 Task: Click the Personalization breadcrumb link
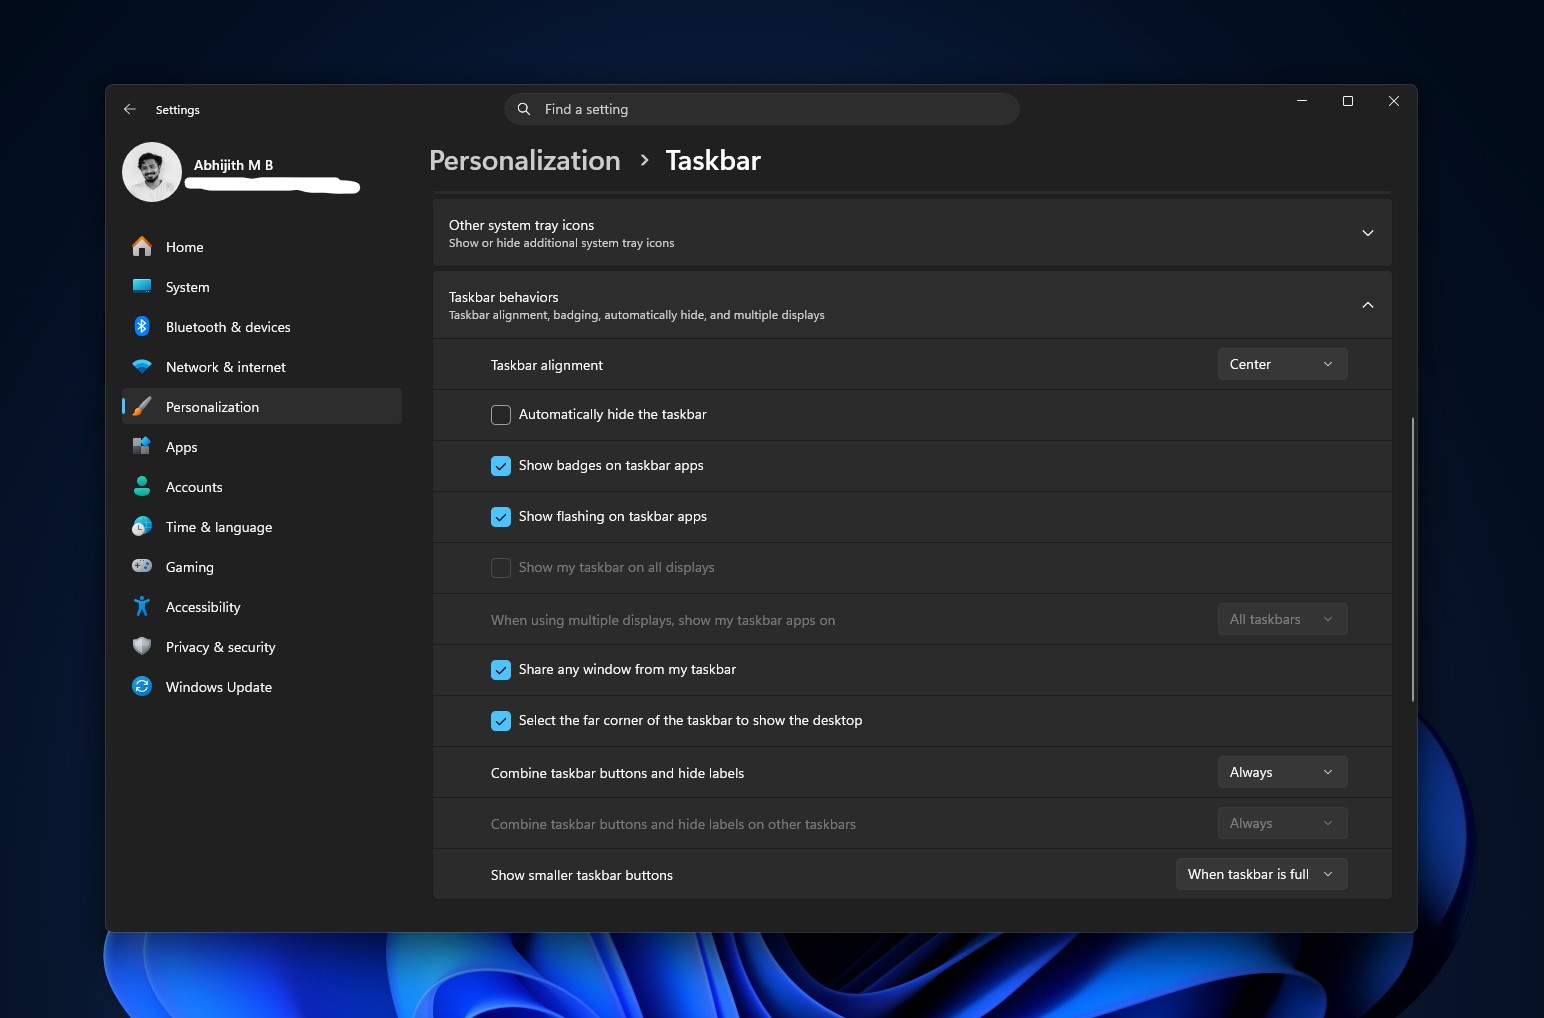[525, 160]
